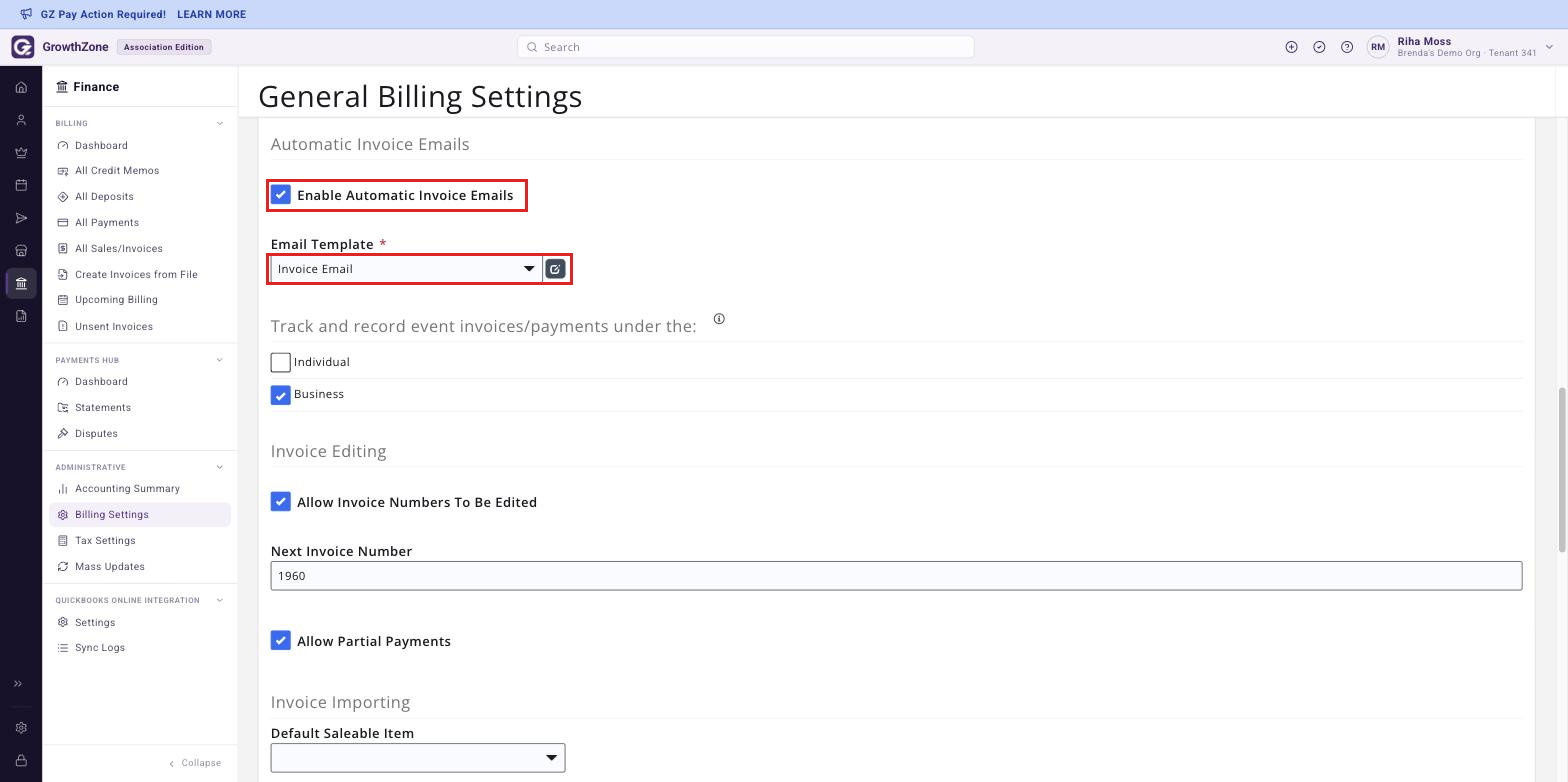Open the Default Saleable Item dropdown
The height and width of the screenshot is (782, 1568).
[x=418, y=758]
